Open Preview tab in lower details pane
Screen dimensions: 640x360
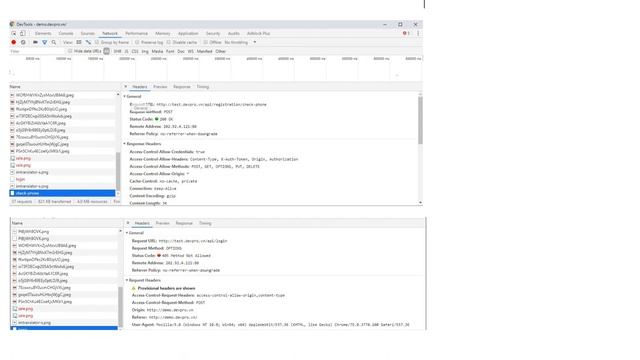[162, 223]
